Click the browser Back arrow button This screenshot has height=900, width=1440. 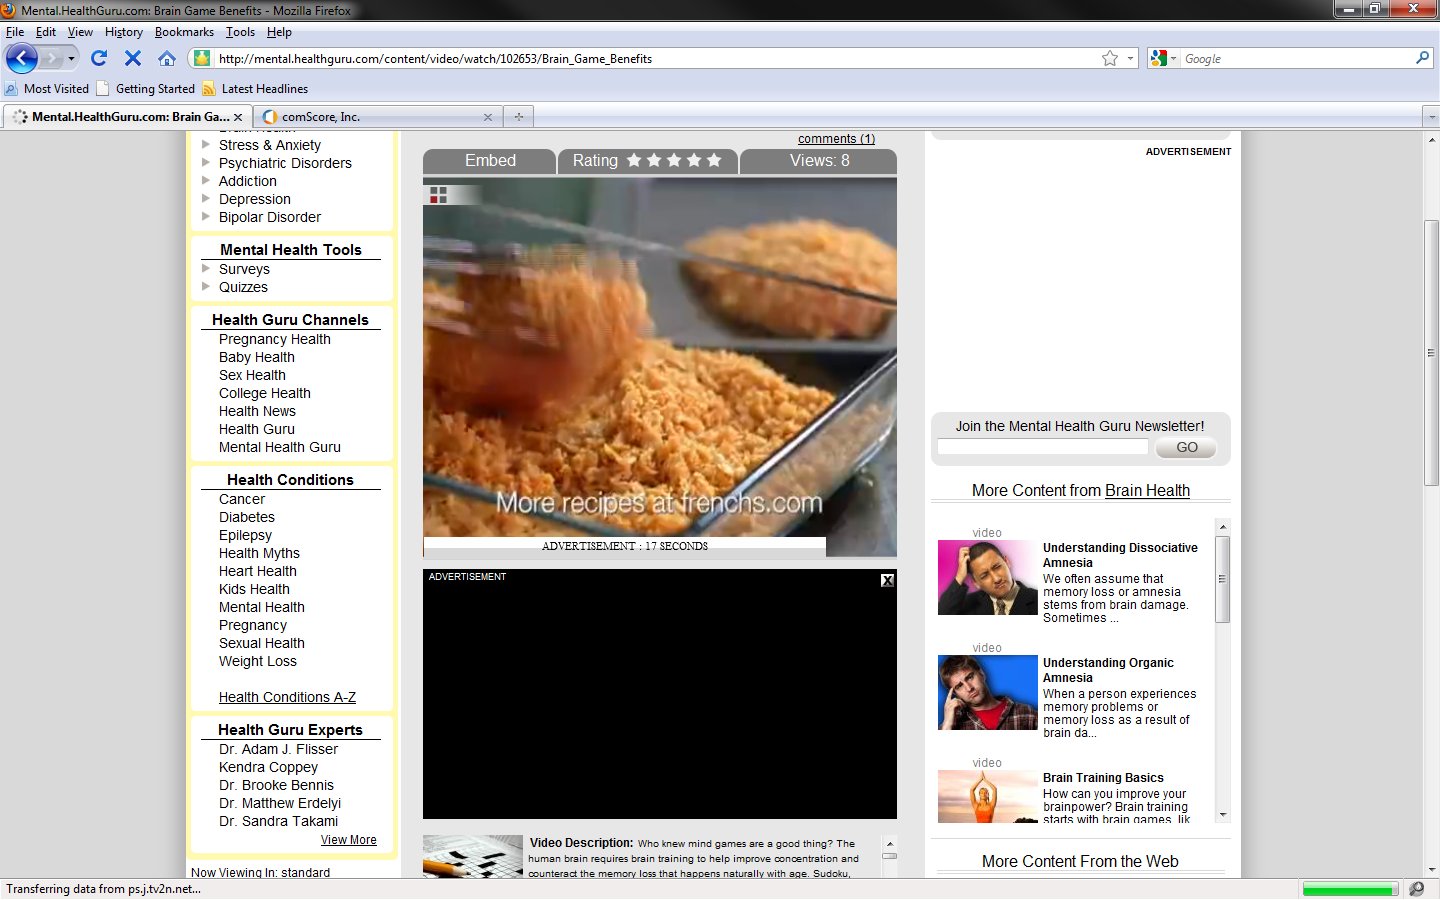click(x=22, y=58)
